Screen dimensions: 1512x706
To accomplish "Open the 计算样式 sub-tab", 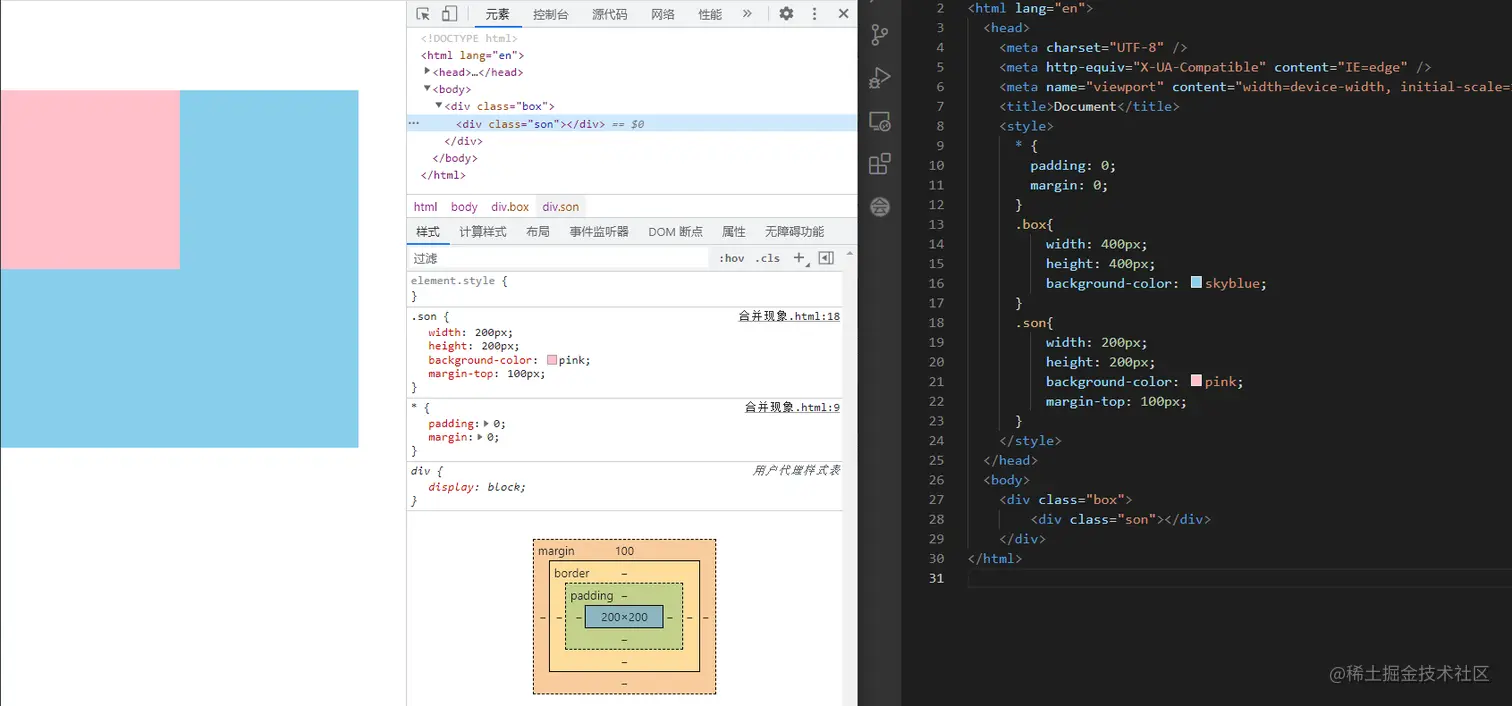I will pyautogui.click(x=483, y=232).
